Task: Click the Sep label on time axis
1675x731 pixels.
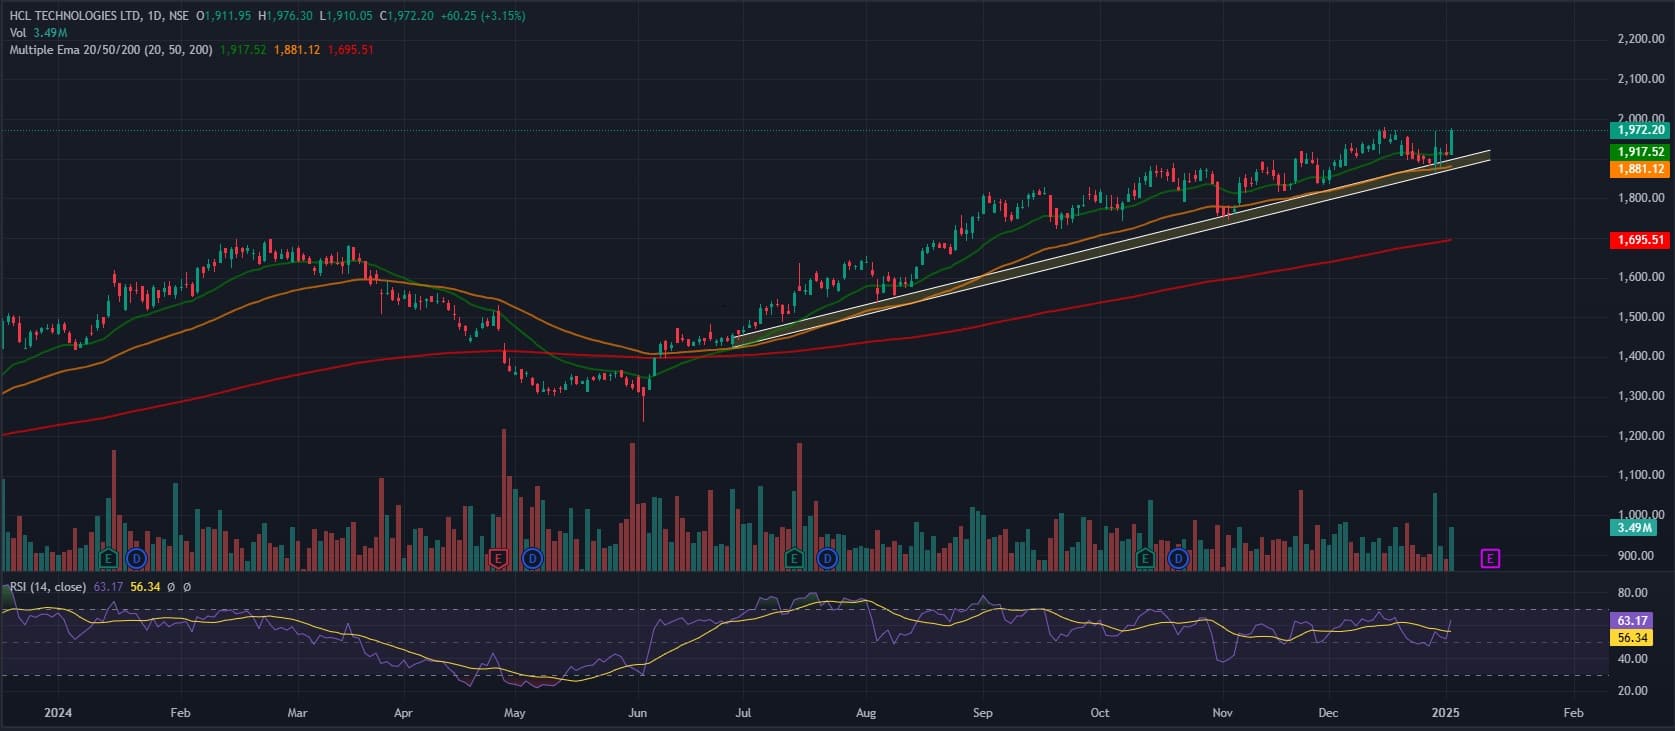Action: click(x=983, y=713)
